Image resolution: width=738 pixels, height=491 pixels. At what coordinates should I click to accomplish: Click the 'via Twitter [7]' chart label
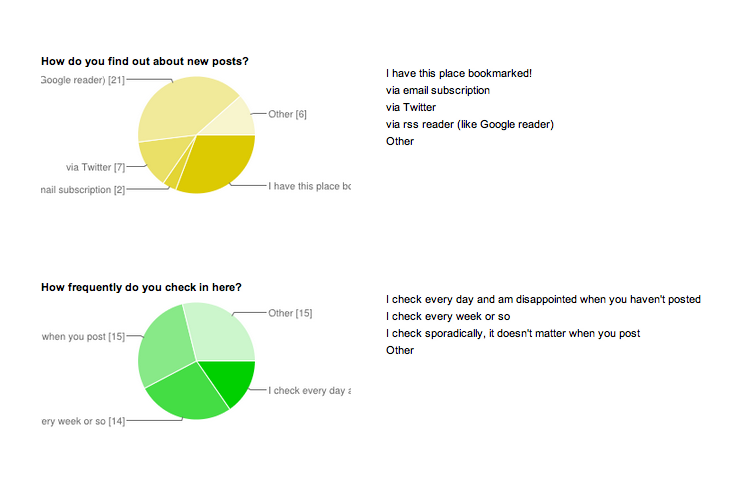[96, 167]
